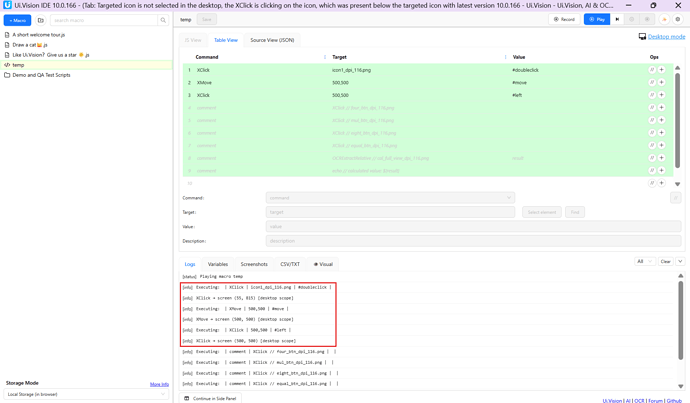Toggle comment on row 8 OCRExtractRelative comment
690x403 pixels.
(652, 158)
